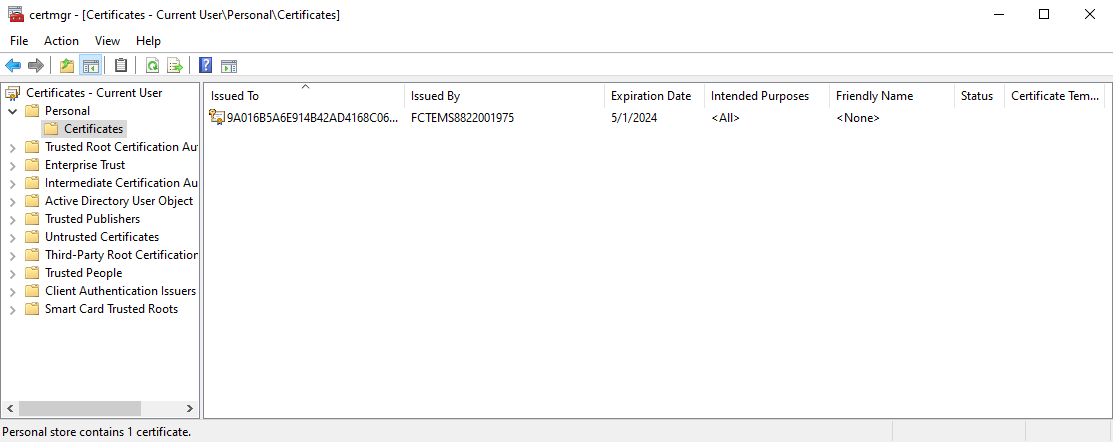
Task: Expand the Trusted Root Certification Authorities node
Action: click(x=12, y=147)
